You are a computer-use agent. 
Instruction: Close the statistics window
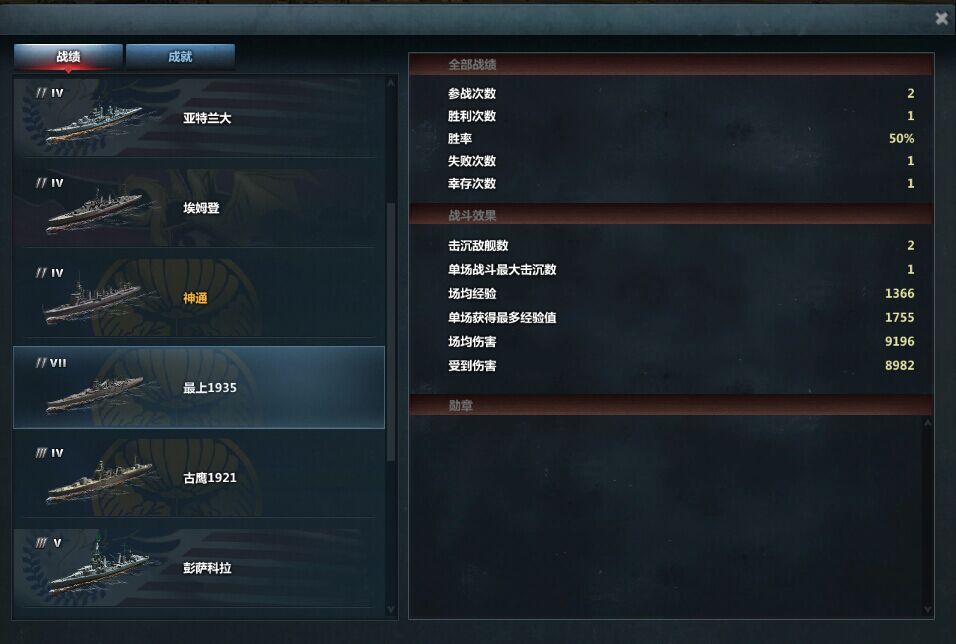(941, 19)
